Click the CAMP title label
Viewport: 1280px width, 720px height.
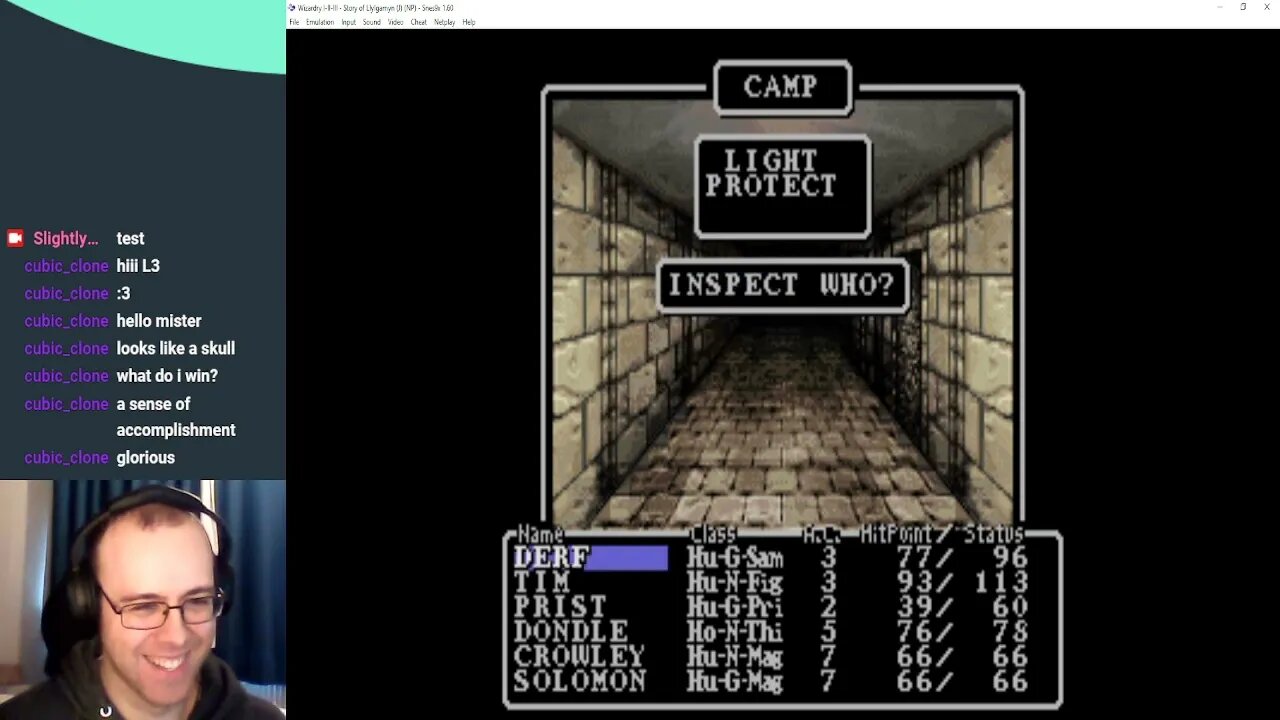pos(781,87)
